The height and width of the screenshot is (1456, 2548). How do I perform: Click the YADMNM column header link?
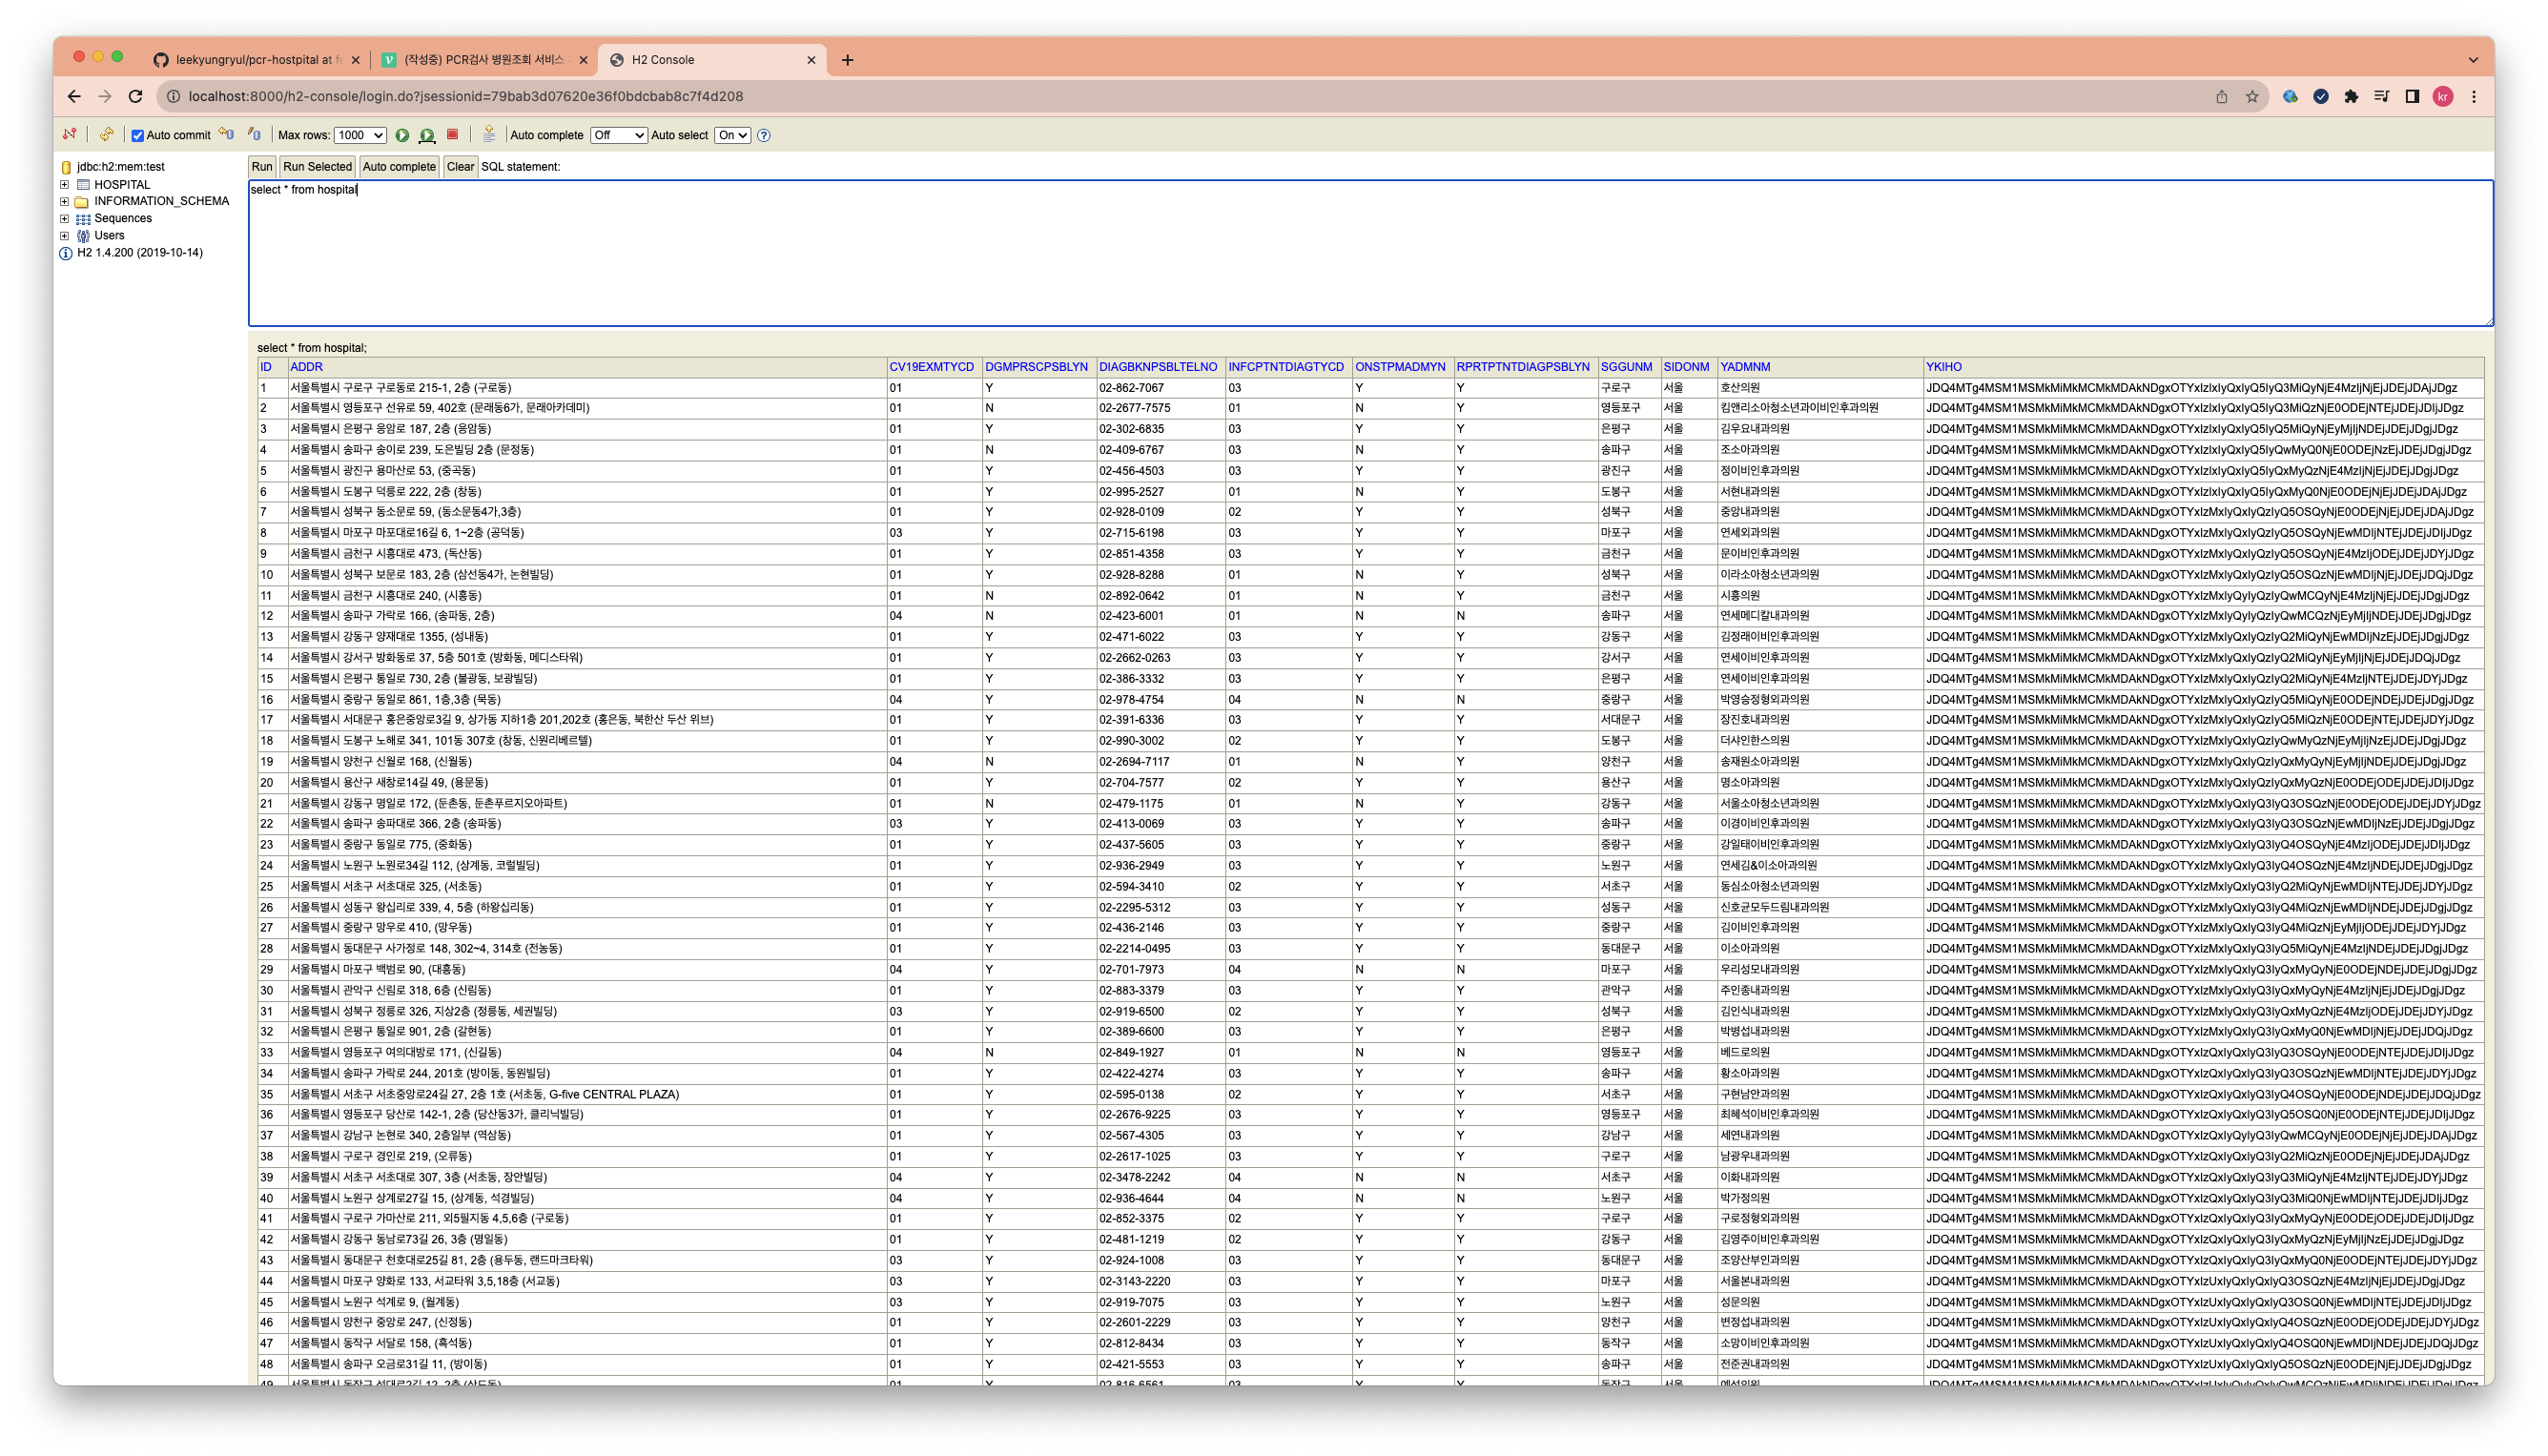click(x=1745, y=367)
